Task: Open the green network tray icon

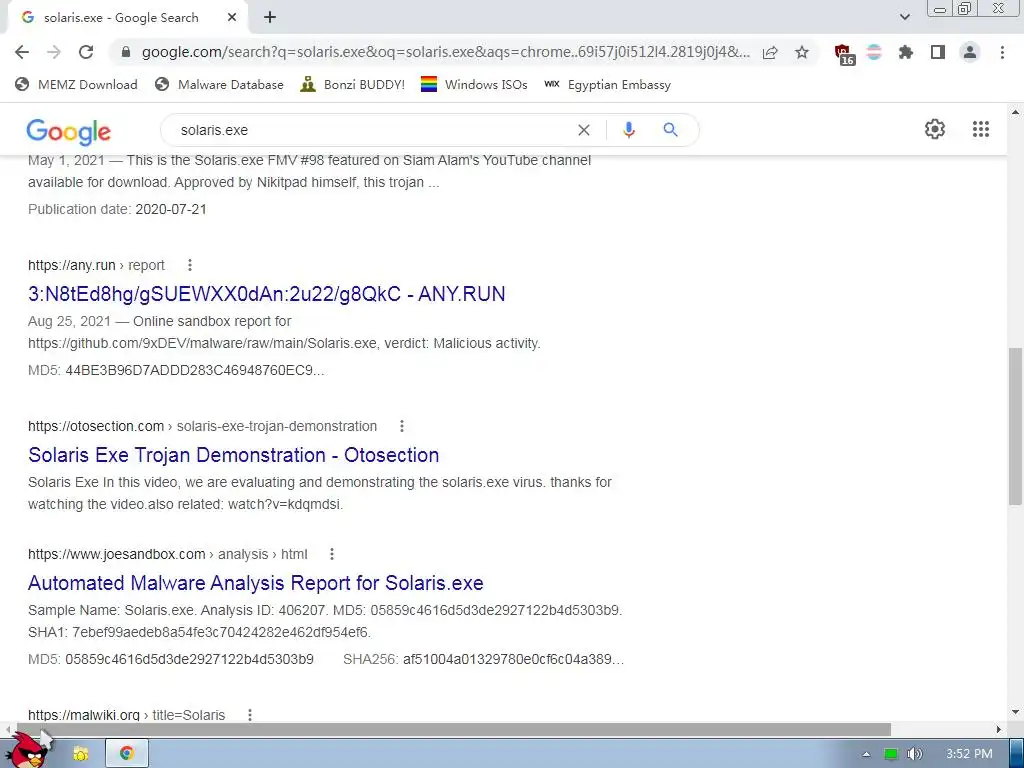Action: (891, 754)
